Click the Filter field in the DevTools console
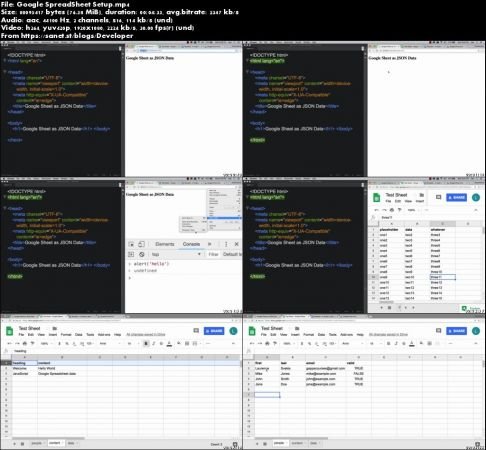The image size is (486, 450). [x=213, y=254]
